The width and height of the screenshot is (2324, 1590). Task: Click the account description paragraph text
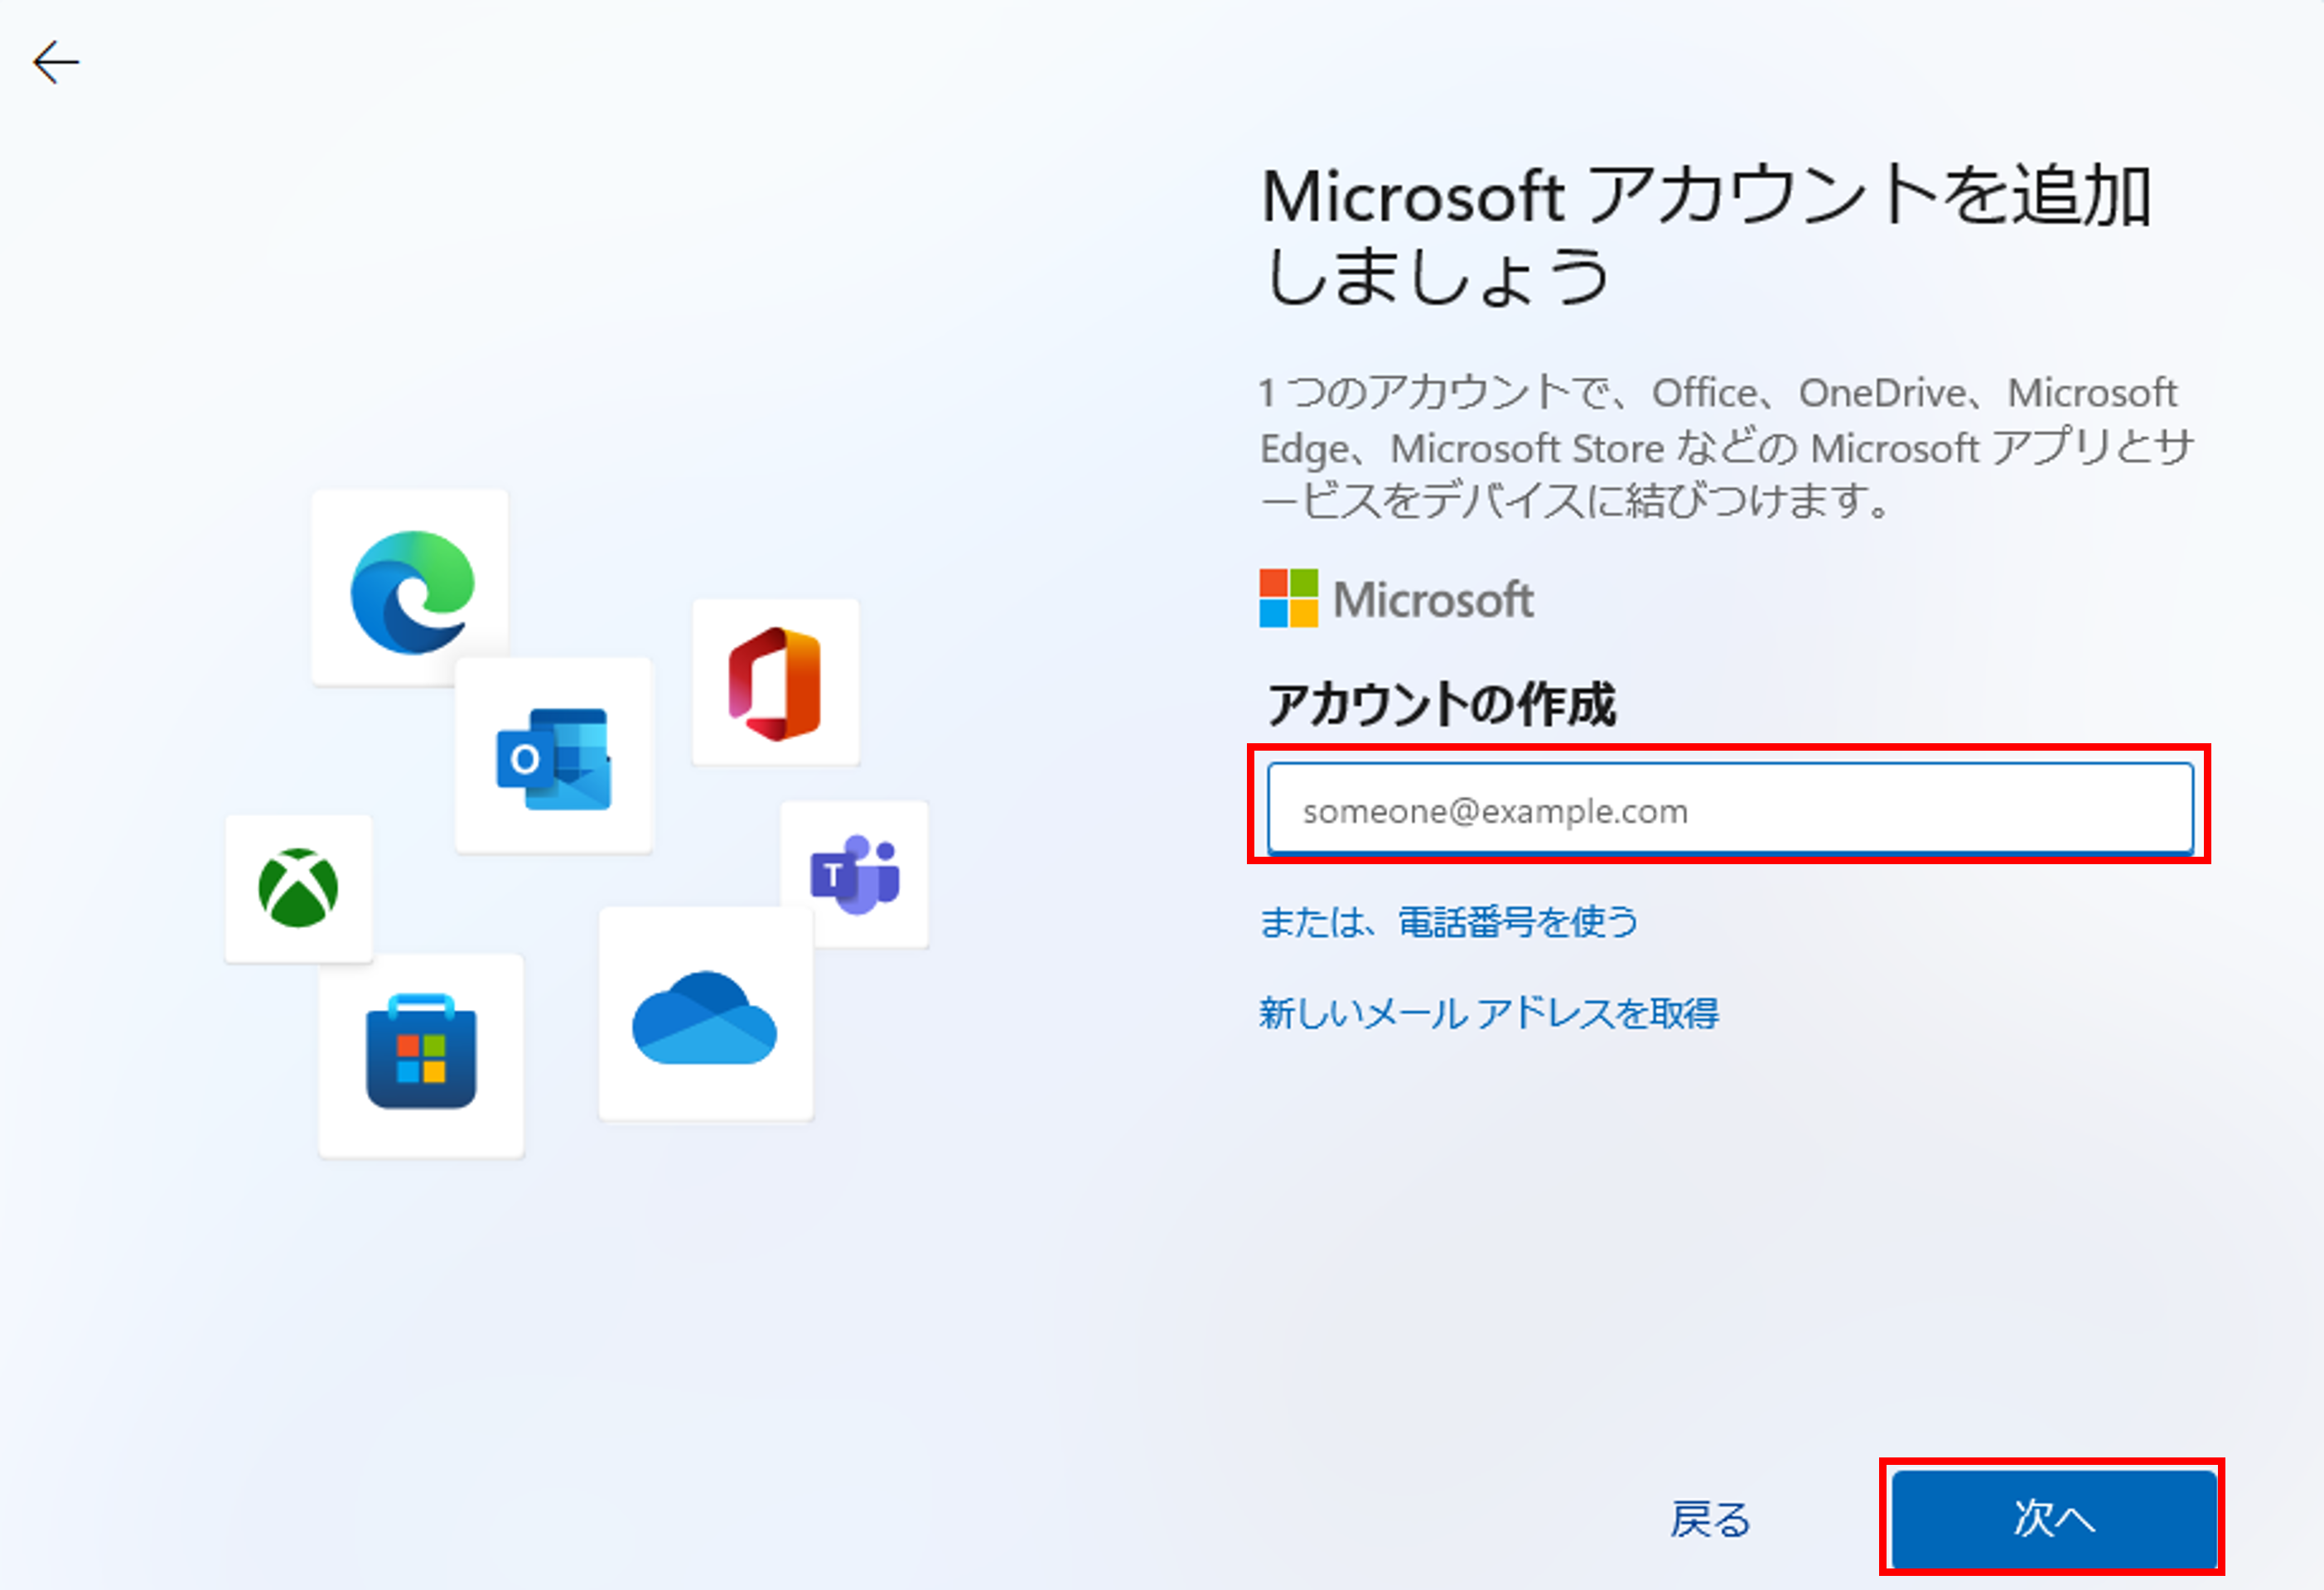[x=1720, y=448]
